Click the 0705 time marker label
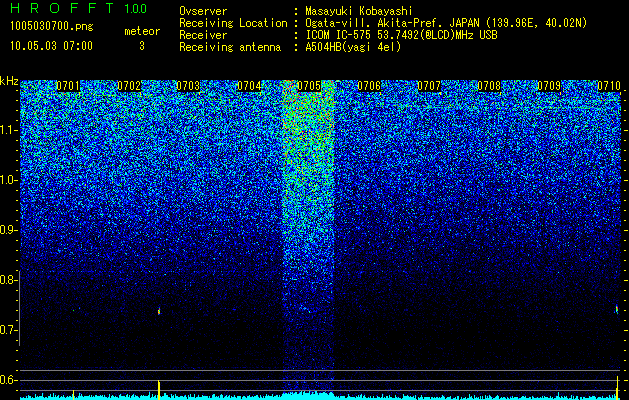 click(309, 86)
